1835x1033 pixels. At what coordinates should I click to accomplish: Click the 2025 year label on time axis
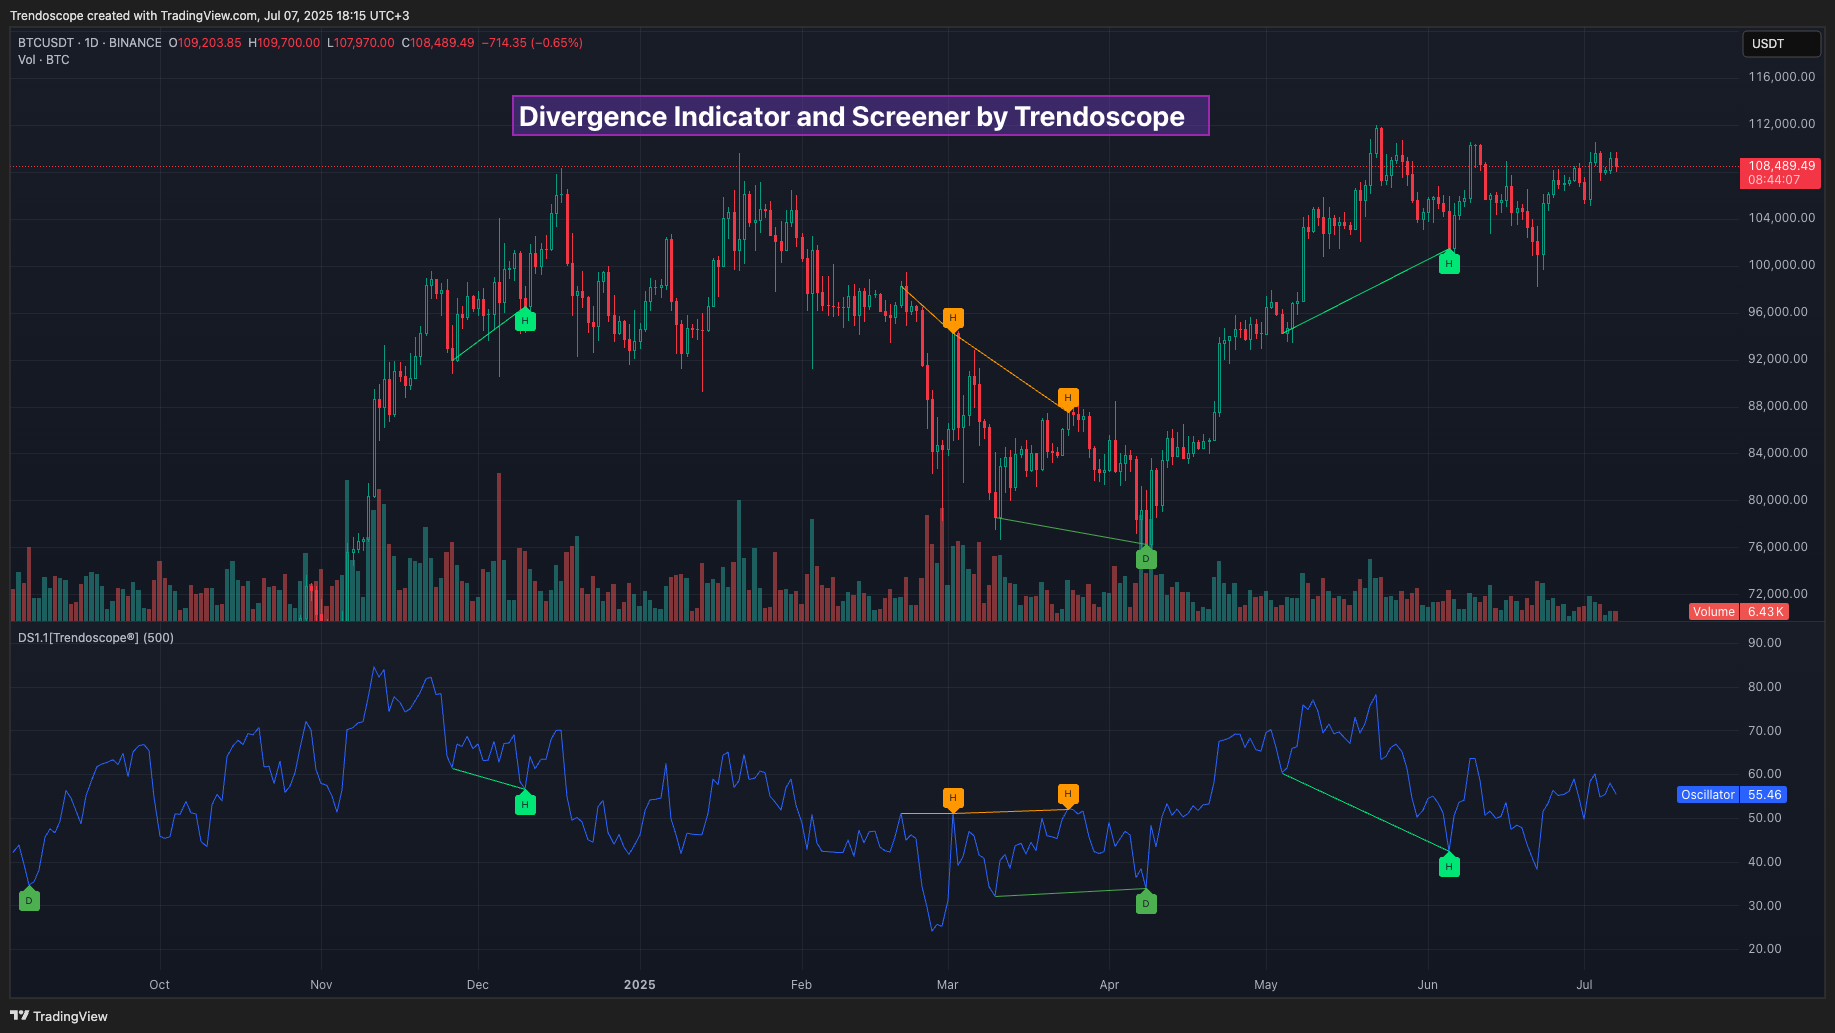[640, 985]
